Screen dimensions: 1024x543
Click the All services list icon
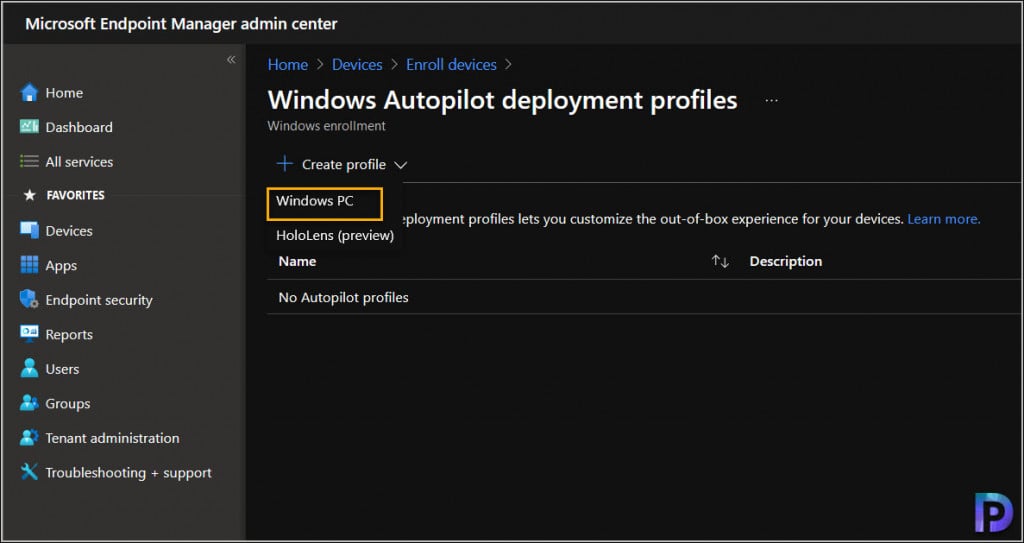click(x=29, y=161)
